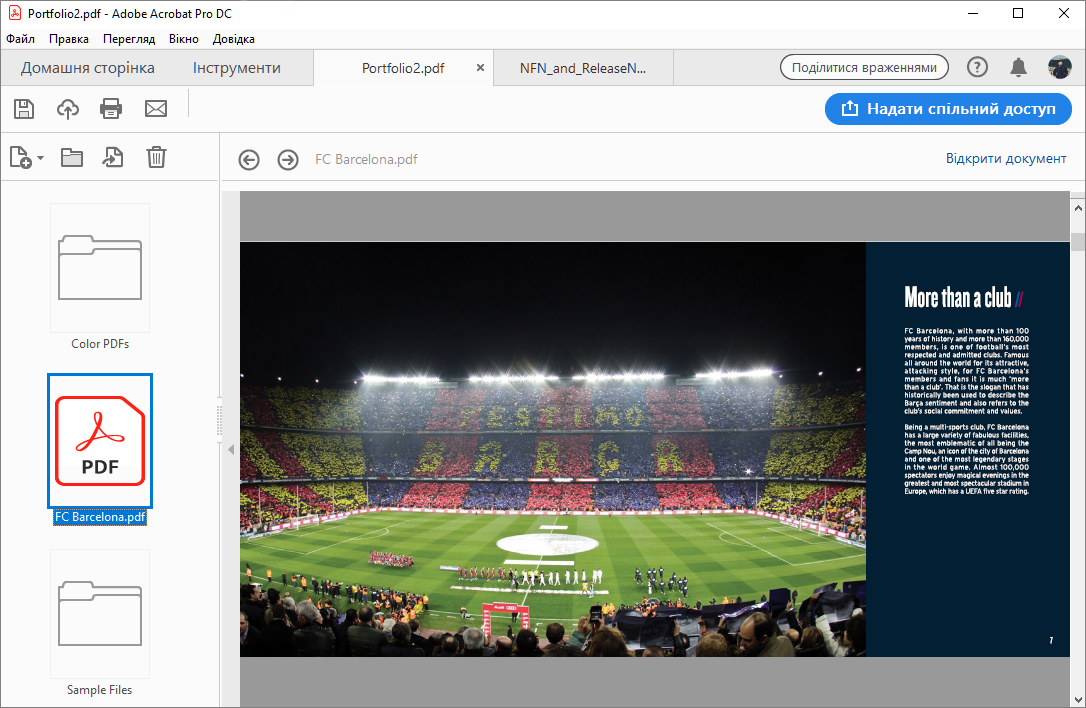The image size is (1086, 708).
Task: Click the FC Barcelona.pdf title in the preview header
Action: pos(366,159)
